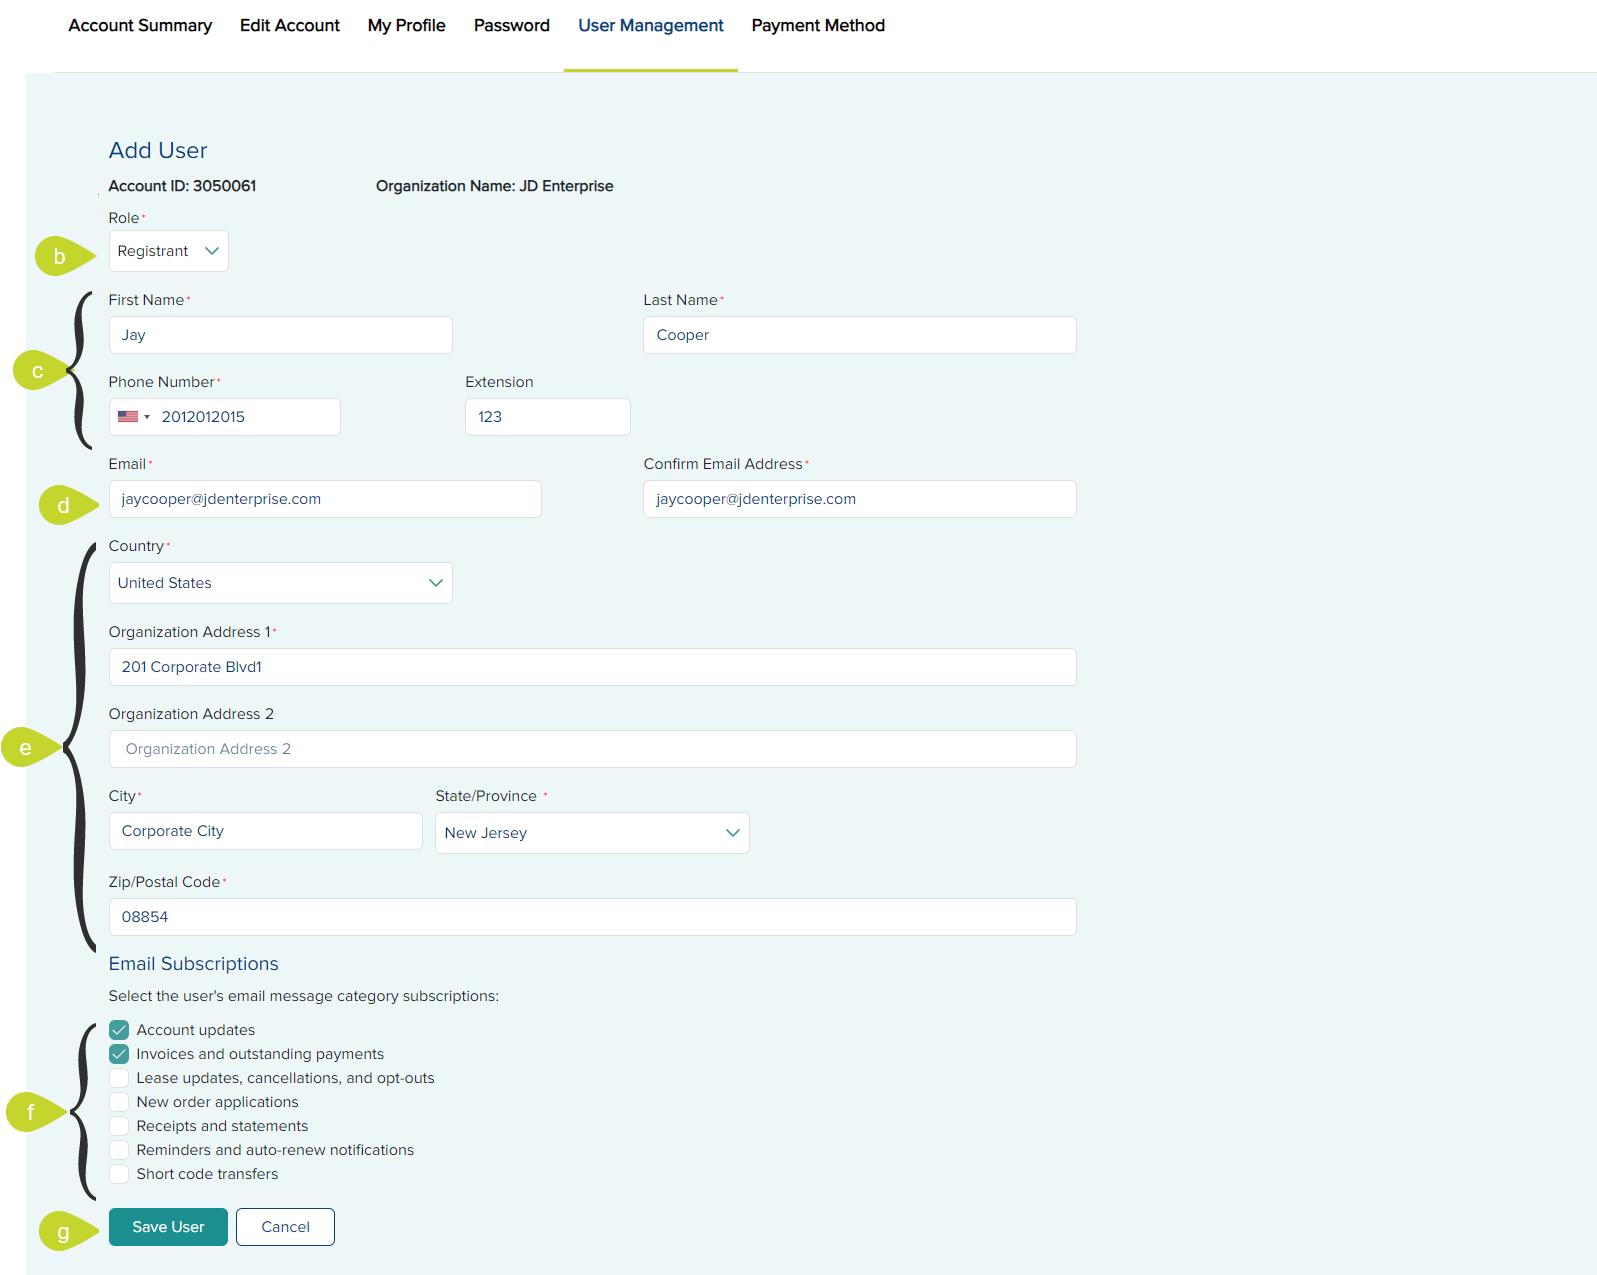Click the US flag country code selector

tap(133, 417)
